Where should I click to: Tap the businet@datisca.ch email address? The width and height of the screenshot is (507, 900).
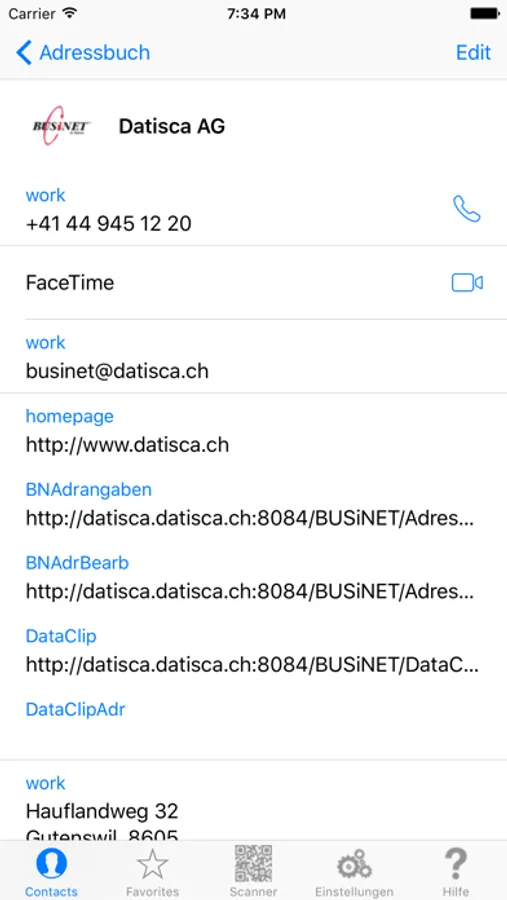pyautogui.click(x=117, y=371)
